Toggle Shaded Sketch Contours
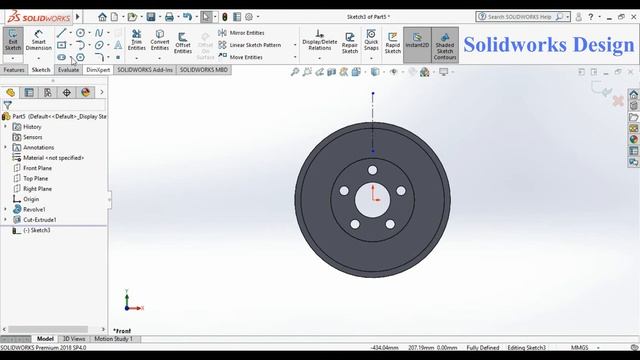This screenshot has height=360, width=640. 445,45
